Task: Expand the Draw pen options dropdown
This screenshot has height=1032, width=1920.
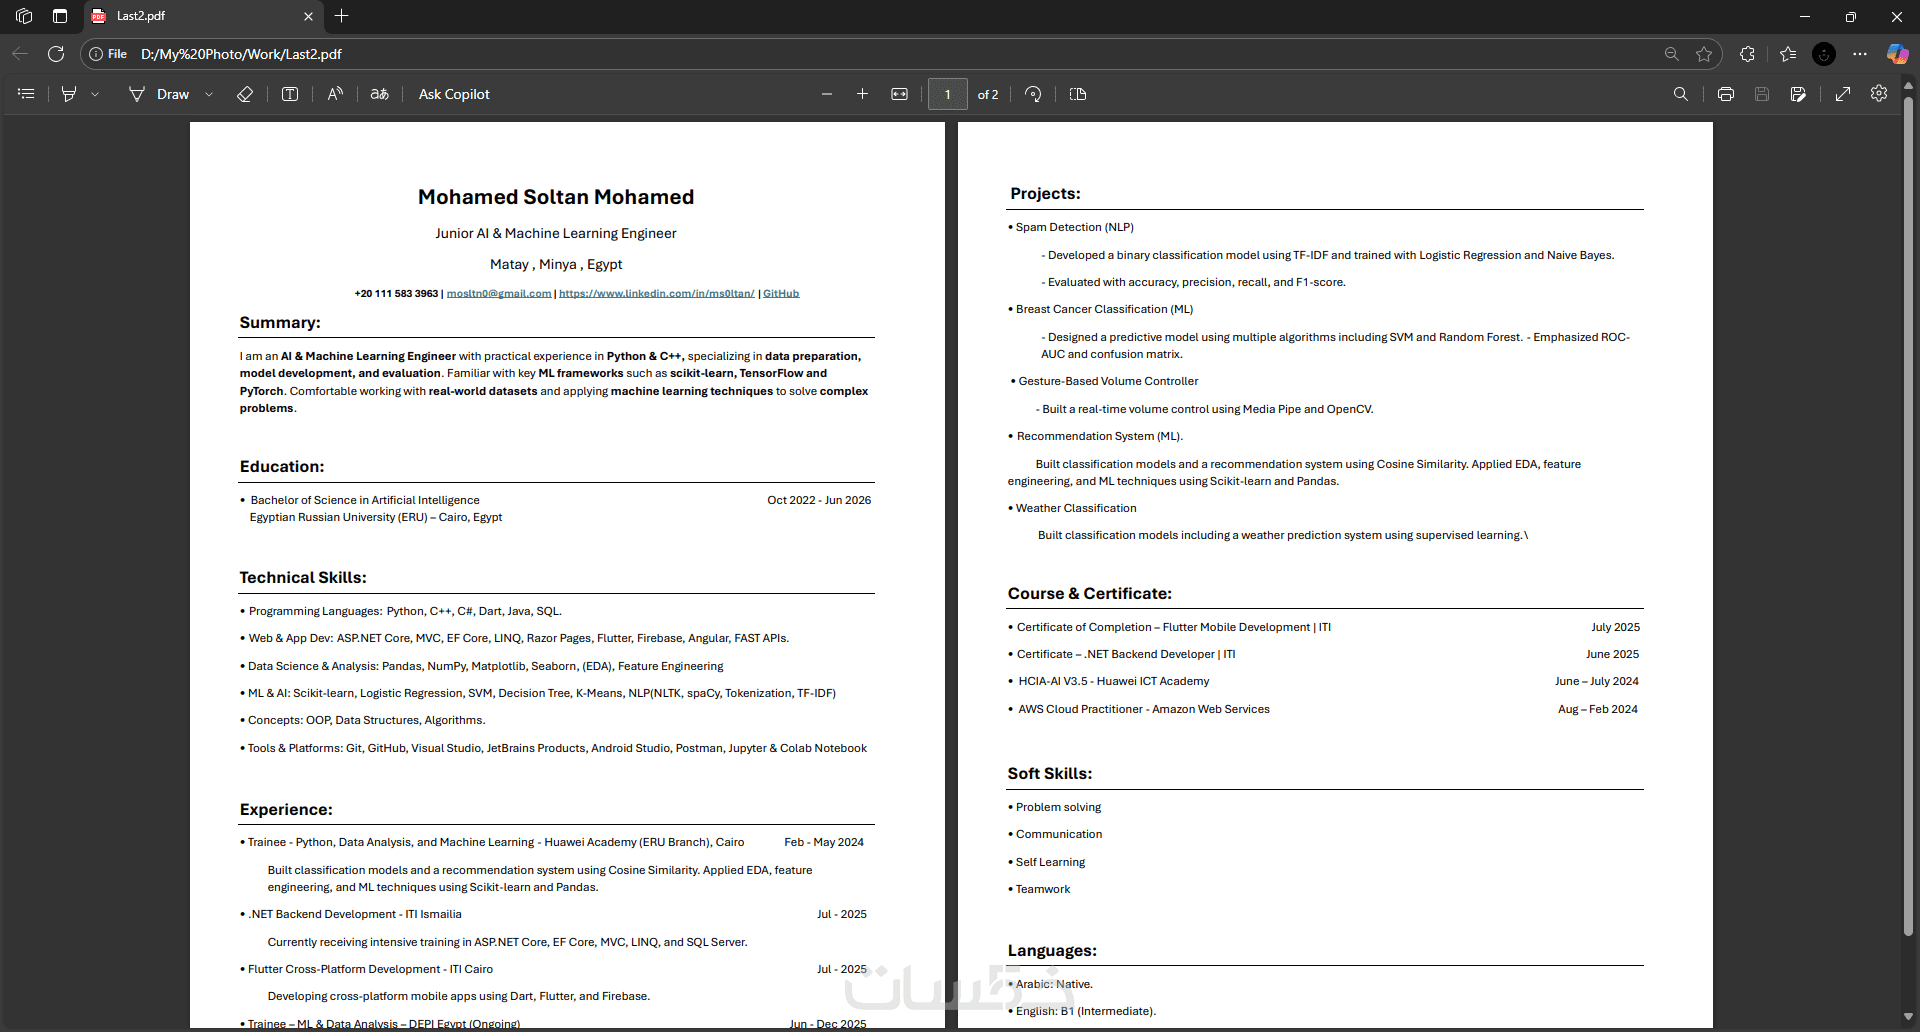Action: click(x=209, y=94)
